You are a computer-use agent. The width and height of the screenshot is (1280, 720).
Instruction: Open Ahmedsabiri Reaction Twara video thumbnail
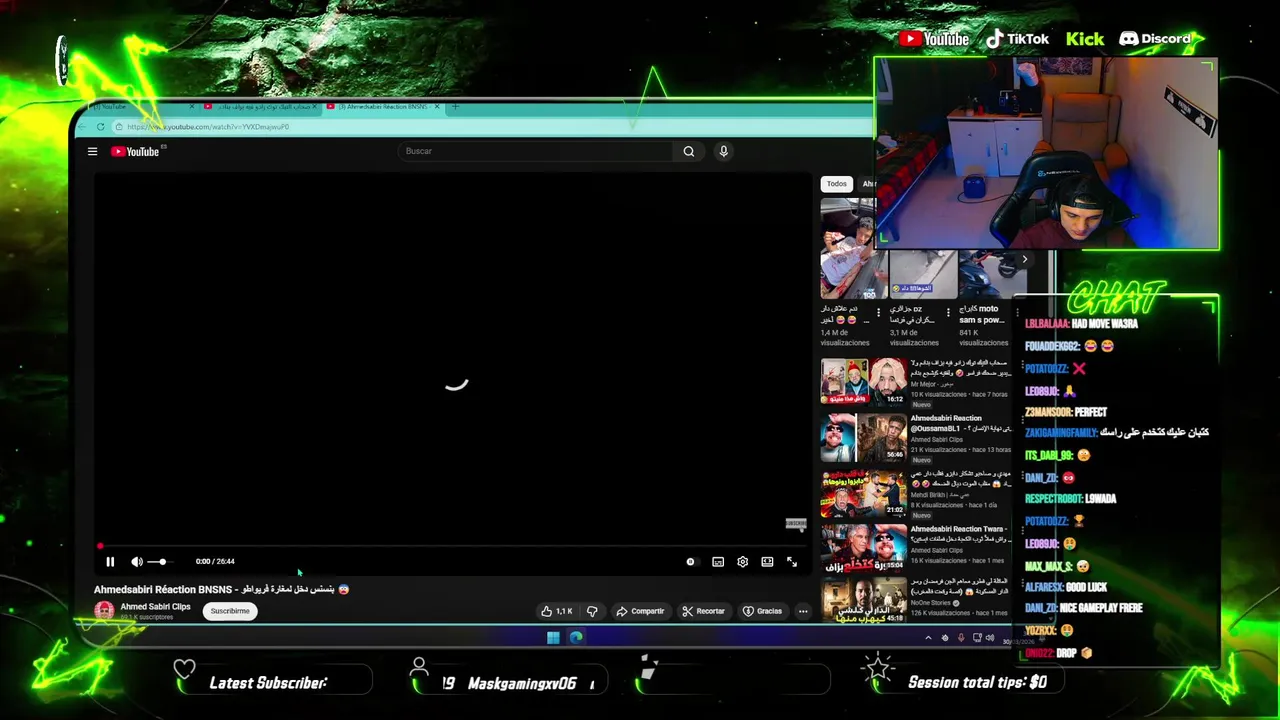tap(863, 548)
